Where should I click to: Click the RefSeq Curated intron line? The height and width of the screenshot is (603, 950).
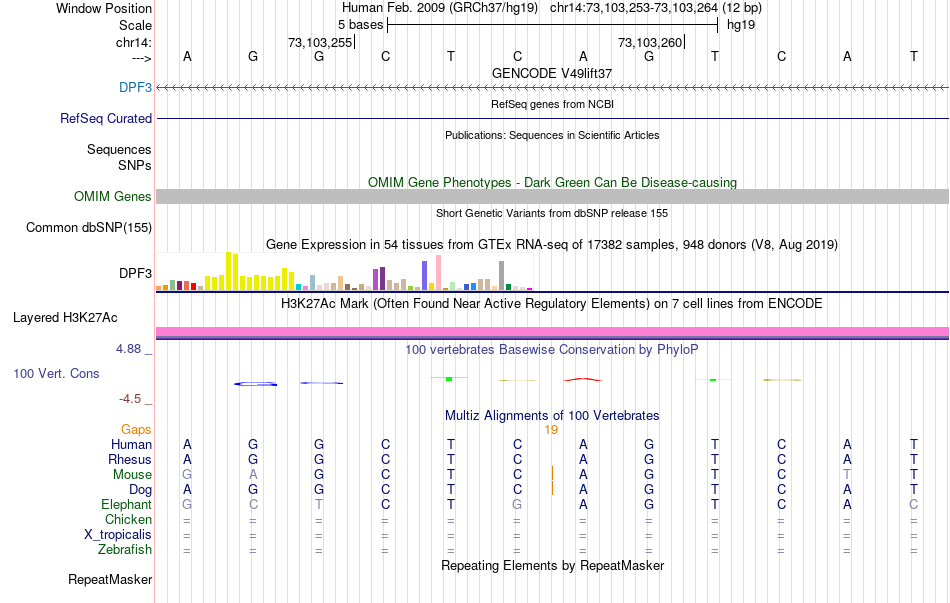(x=553, y=118)
